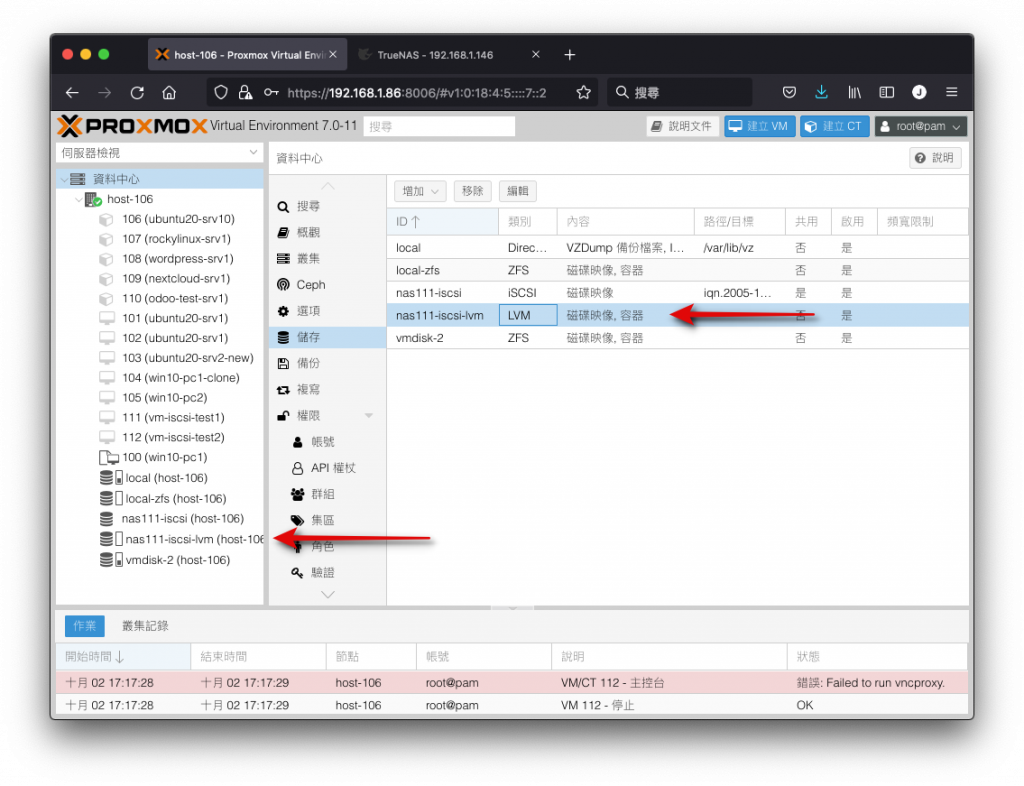The height and width of the screenshot is (786, 1024).
Task: Collapse host-106 tree node
Action: 79,199
